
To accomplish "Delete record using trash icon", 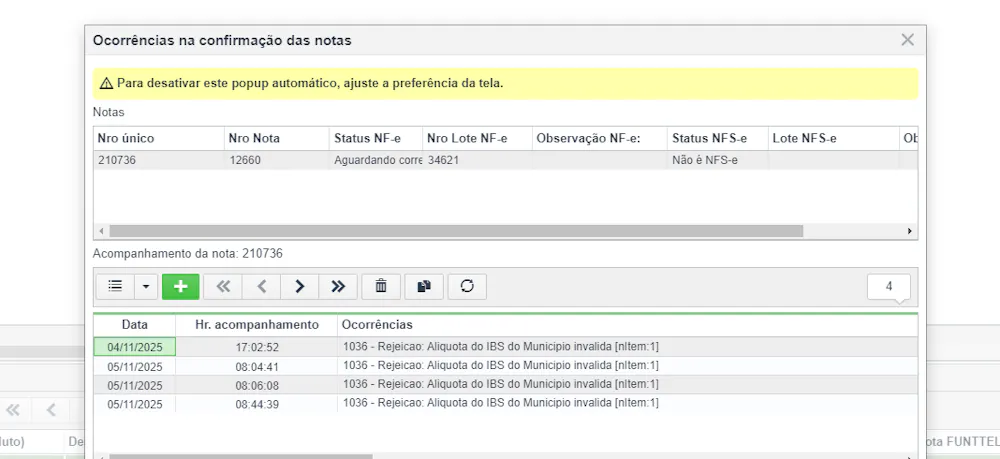I will click(x=381, y=286).
